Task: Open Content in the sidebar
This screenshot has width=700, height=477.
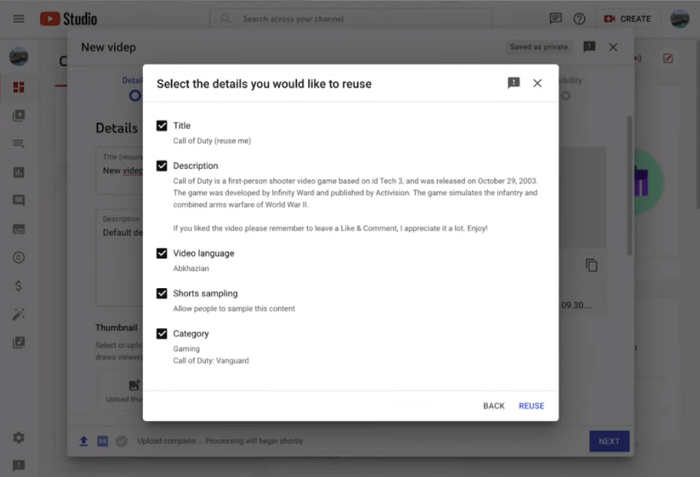Action: (19, 116)
